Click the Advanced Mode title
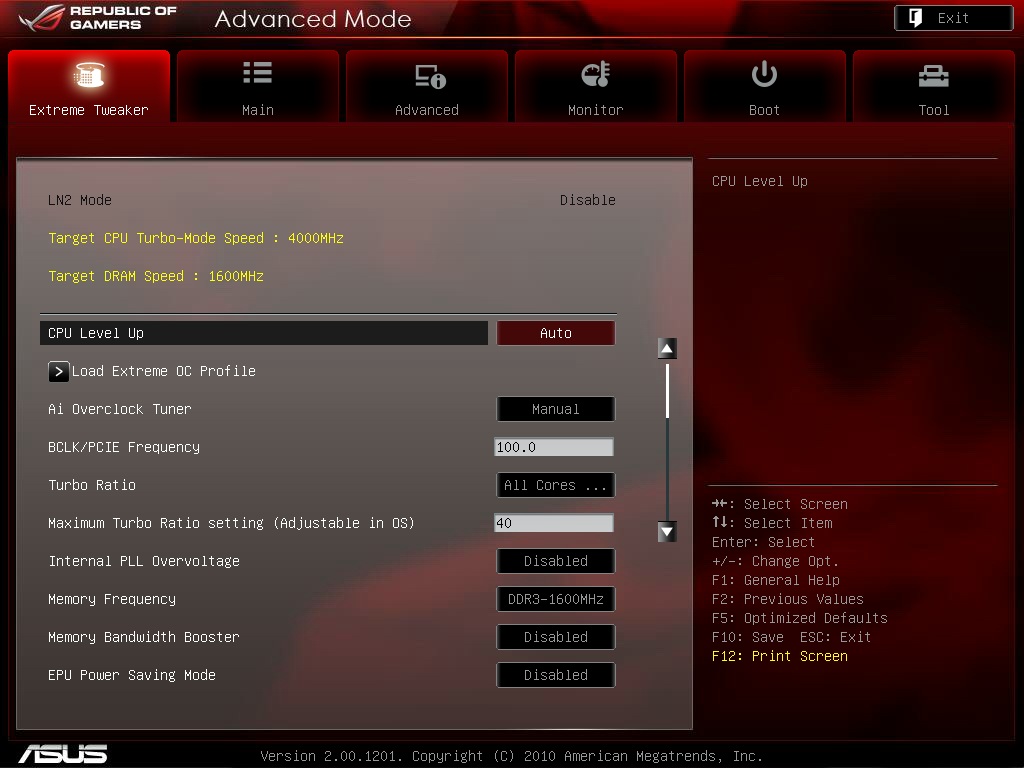1024x768 pixels. click(x=313, y=18)
